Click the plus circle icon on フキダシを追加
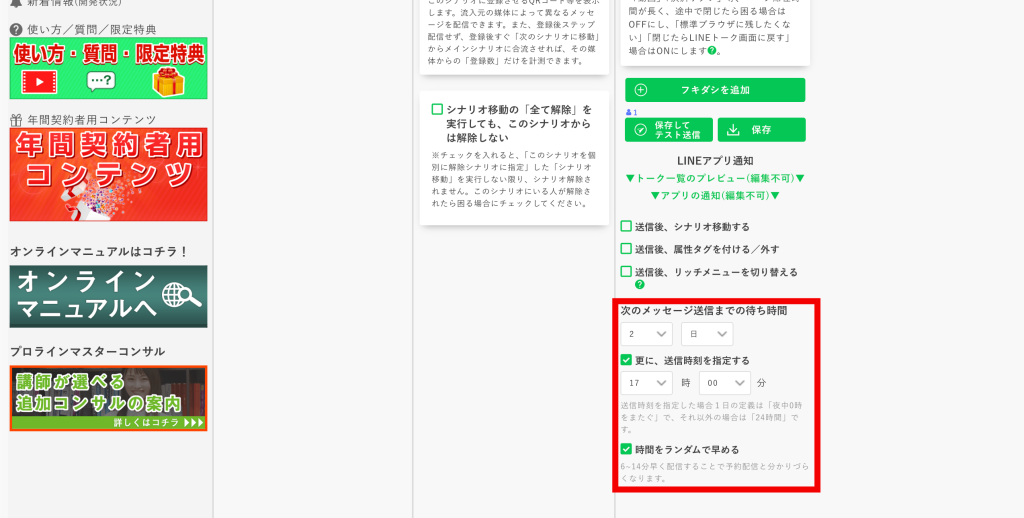The image size is (1024, 518). (x=641, y=90)
